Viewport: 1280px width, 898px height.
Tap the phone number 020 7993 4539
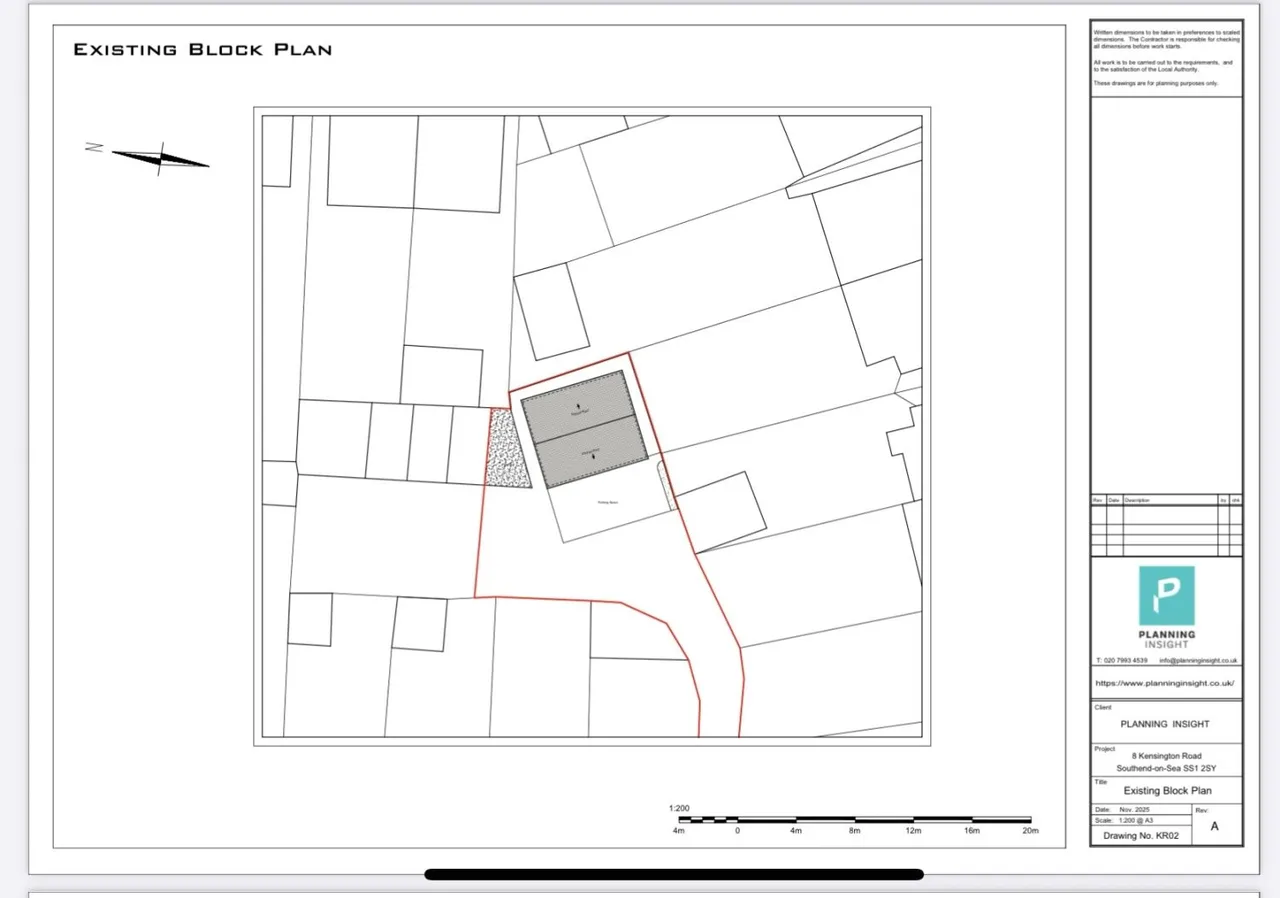[1125, 661]
